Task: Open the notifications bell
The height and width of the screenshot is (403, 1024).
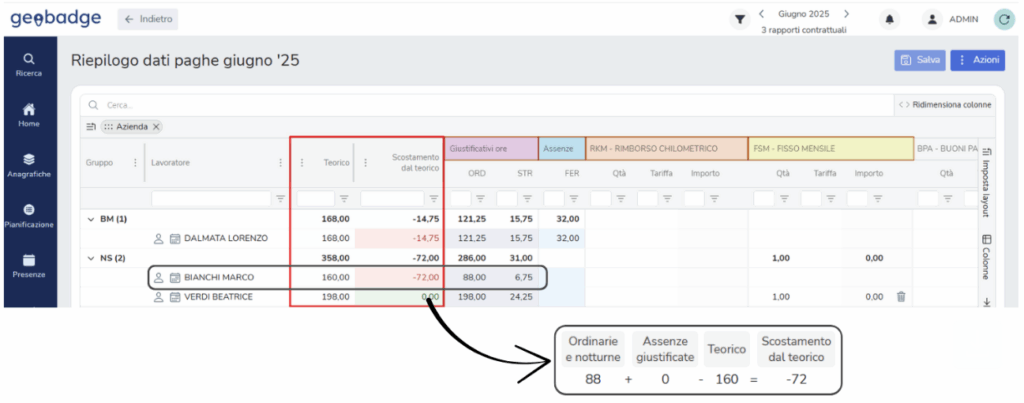Action: [x=889, y=20]
